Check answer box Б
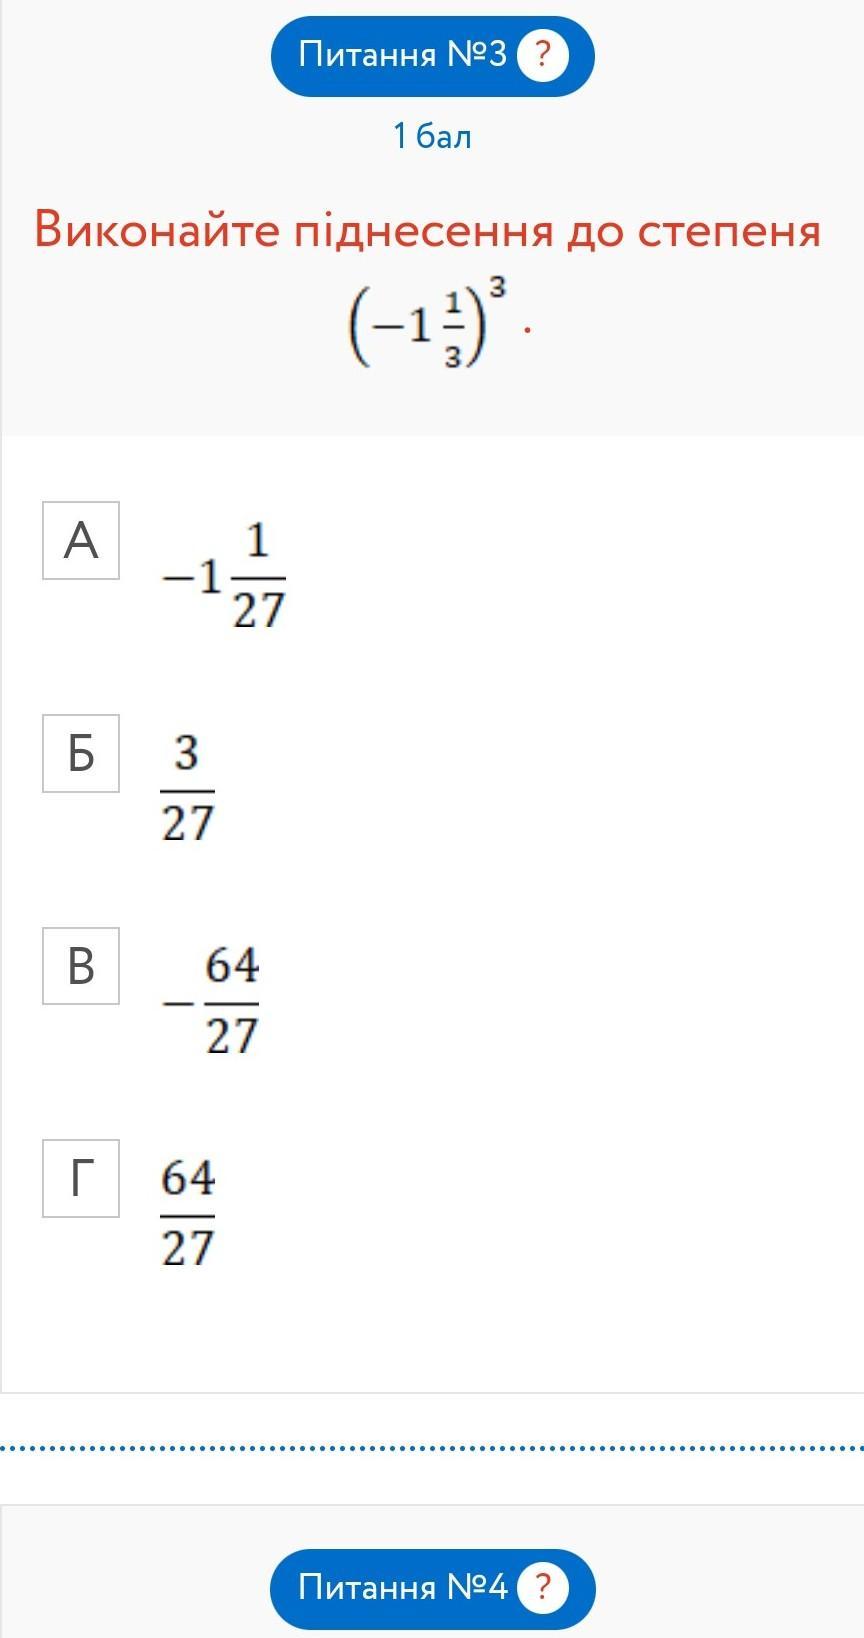The image size is (864, 1638). click(x=81, y=753)
